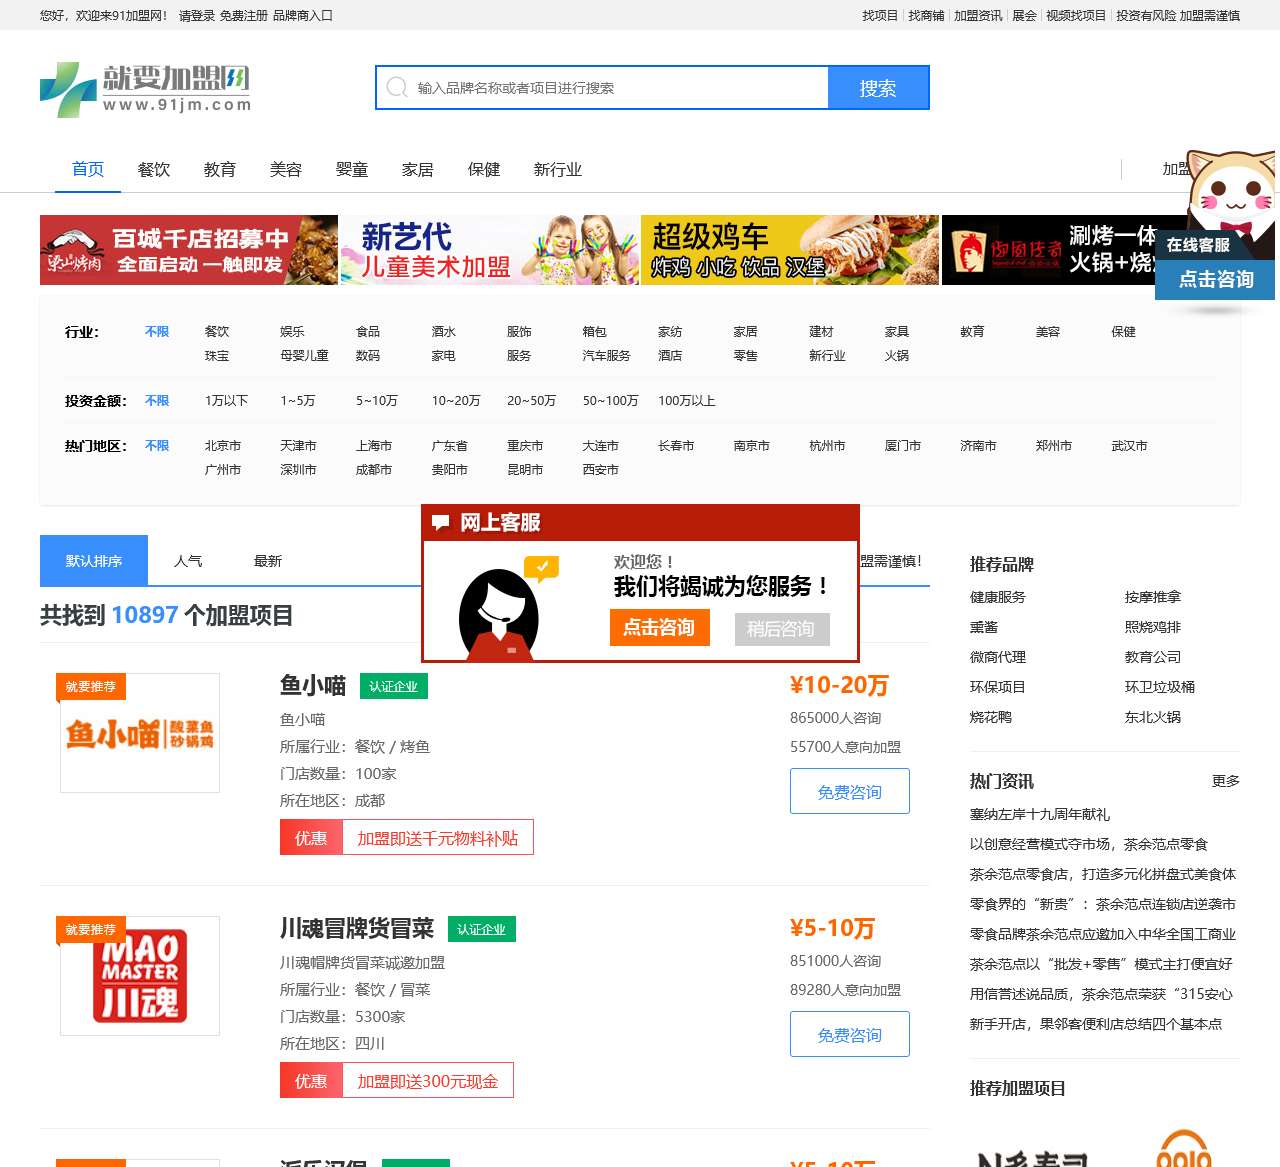
Task: Select the 10~20万 investment range filter
Action: click(x=456, y=401)
